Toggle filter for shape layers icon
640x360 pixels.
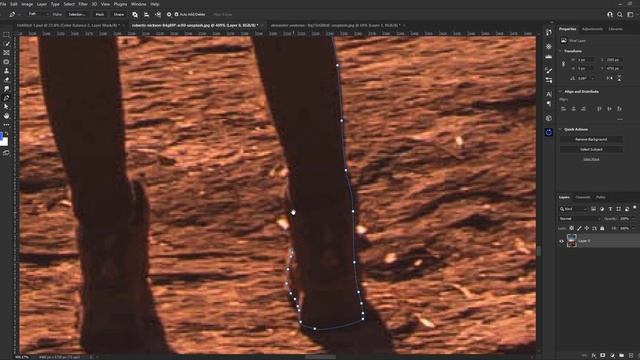tap(618, 209)
